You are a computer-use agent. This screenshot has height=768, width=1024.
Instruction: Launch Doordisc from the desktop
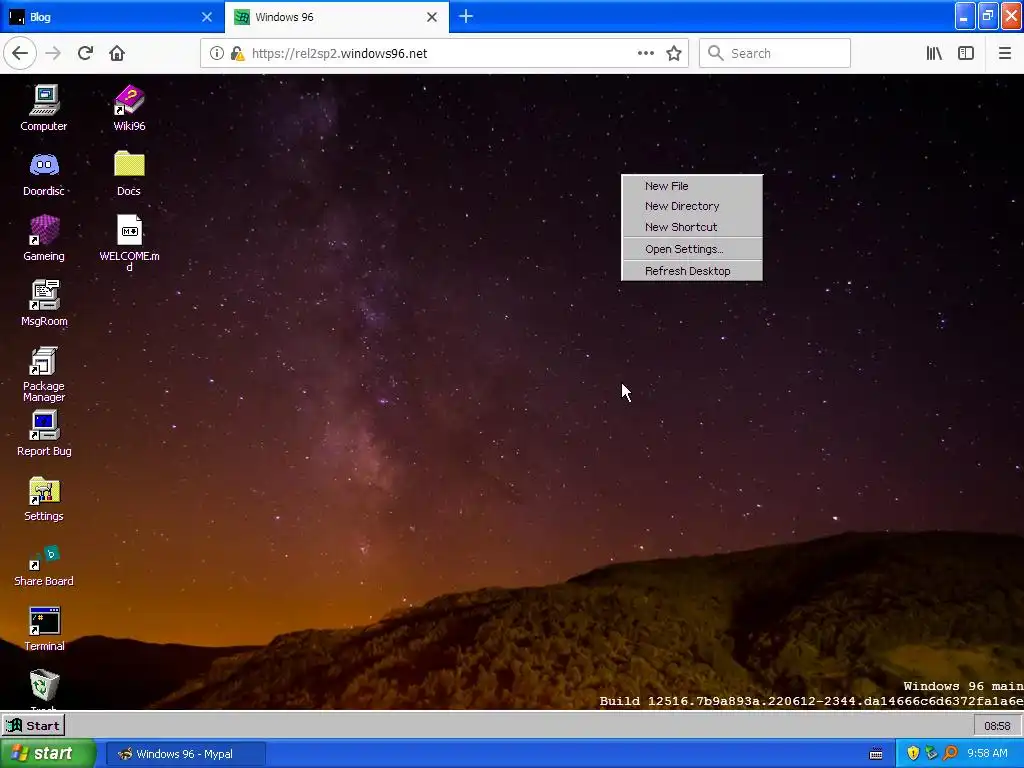(x=44, y=174)
